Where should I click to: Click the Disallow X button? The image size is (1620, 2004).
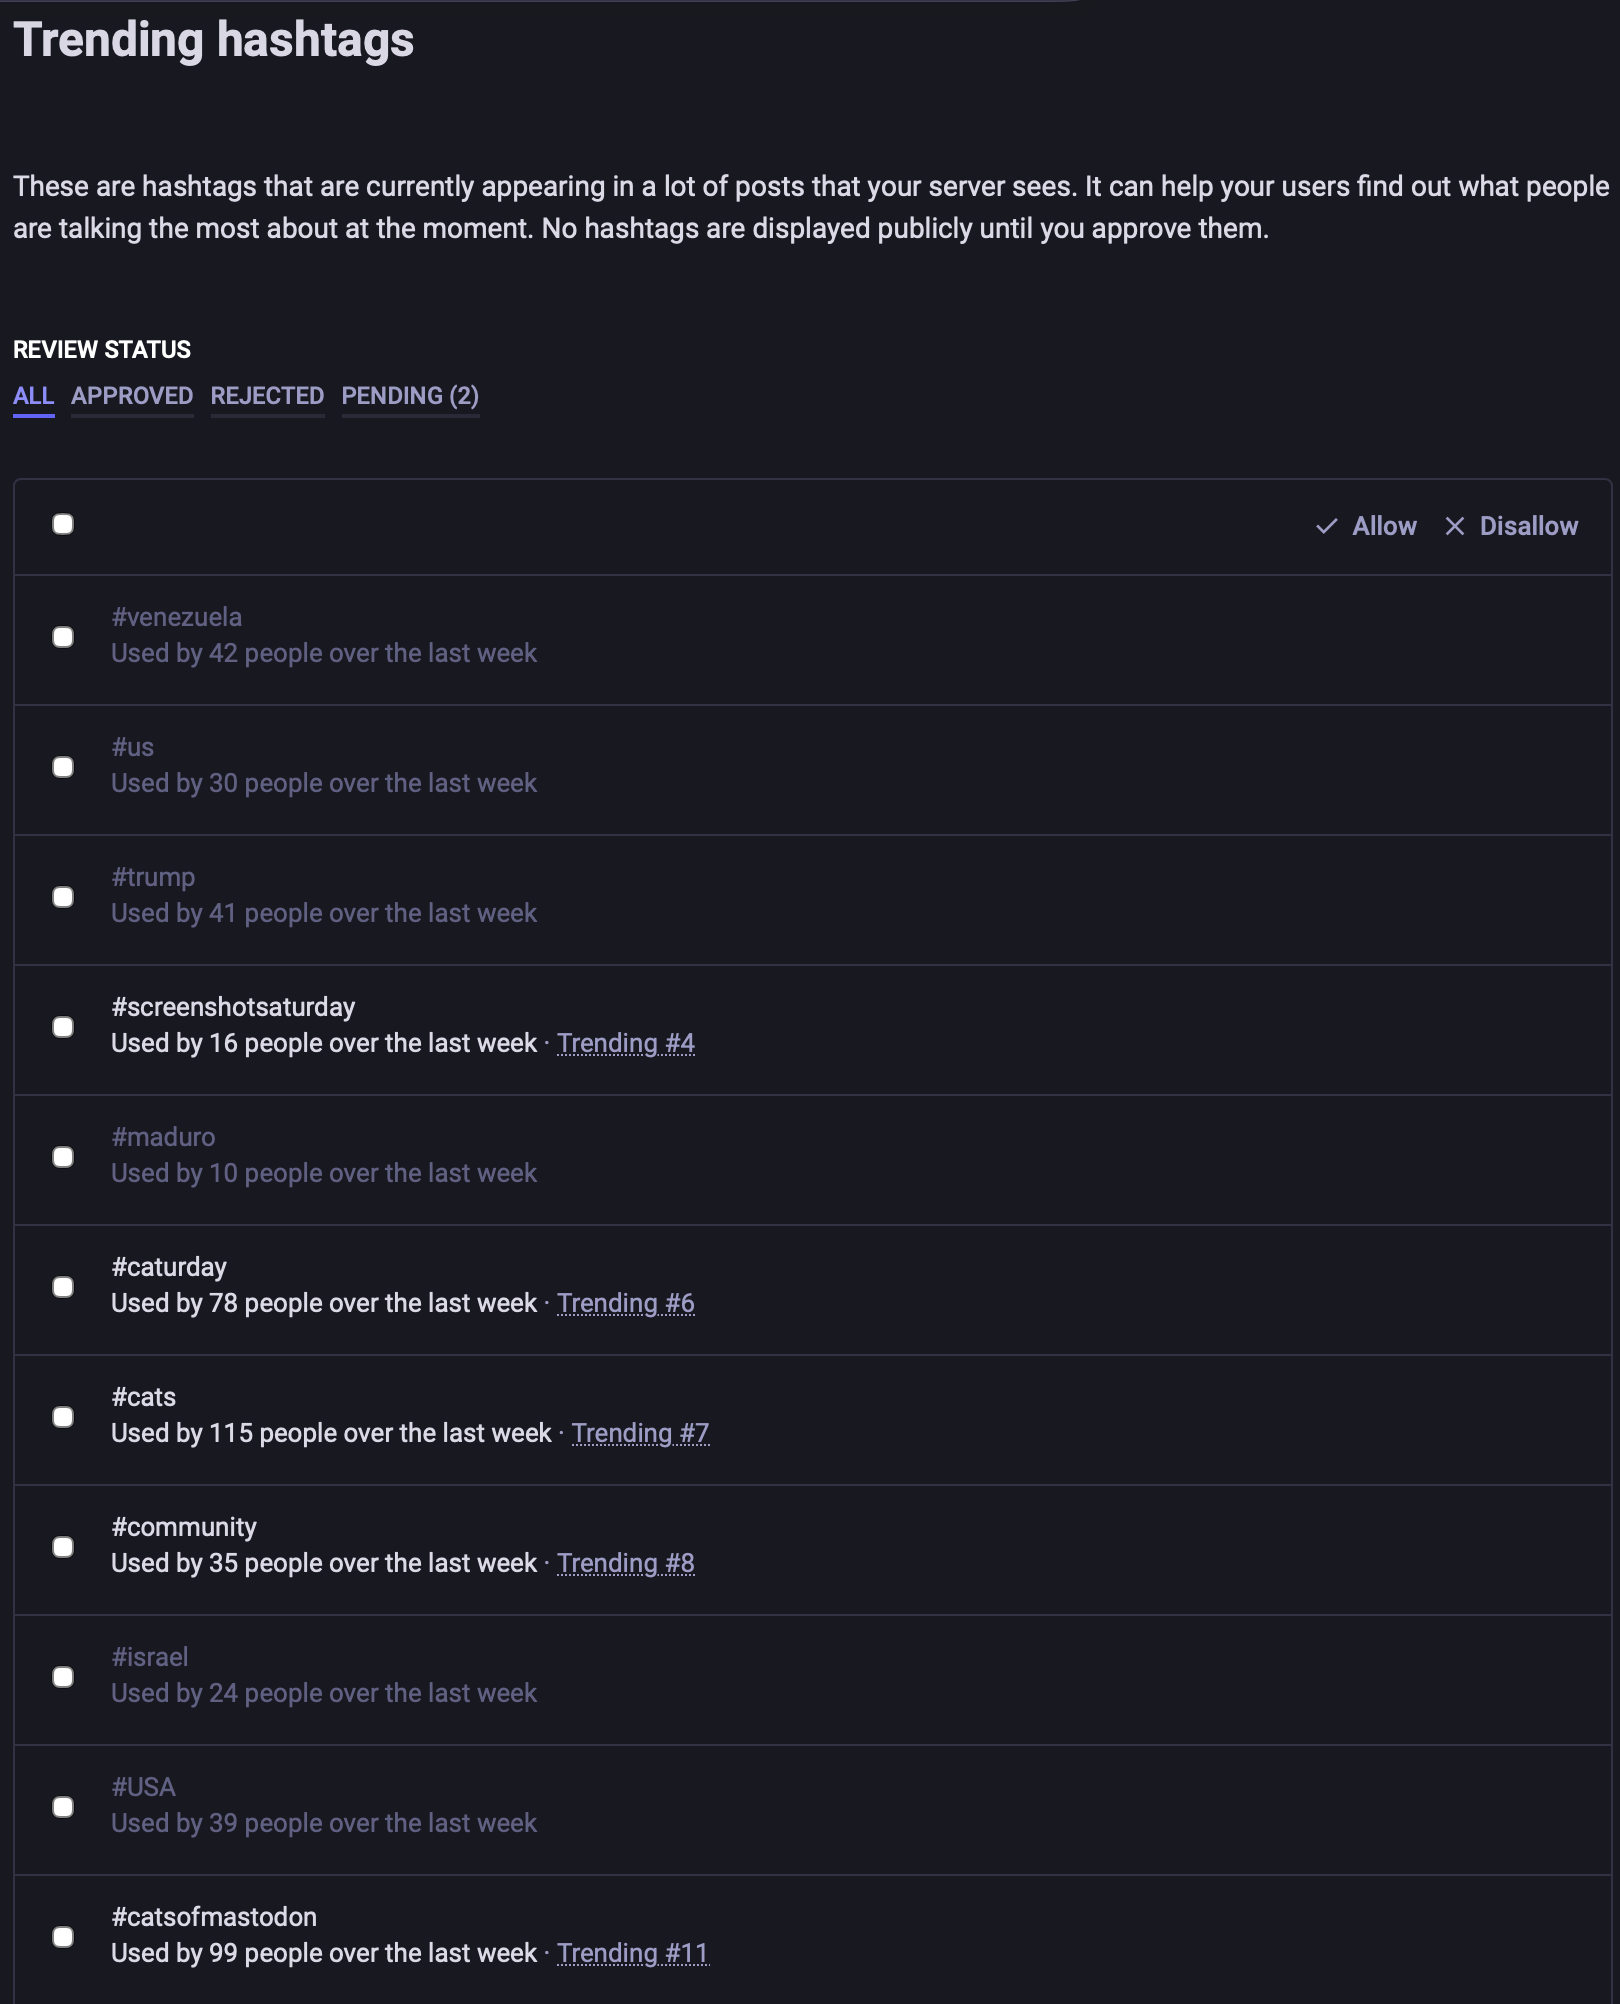[1511, 526]
